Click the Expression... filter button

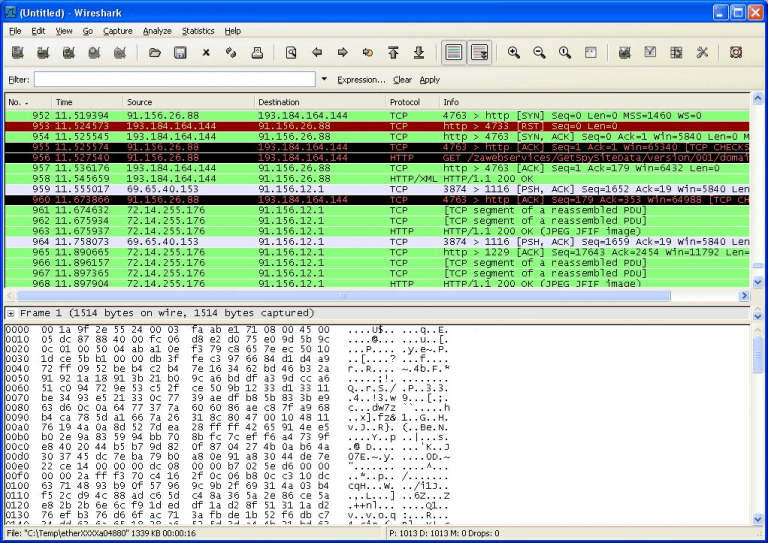point(361,80)
